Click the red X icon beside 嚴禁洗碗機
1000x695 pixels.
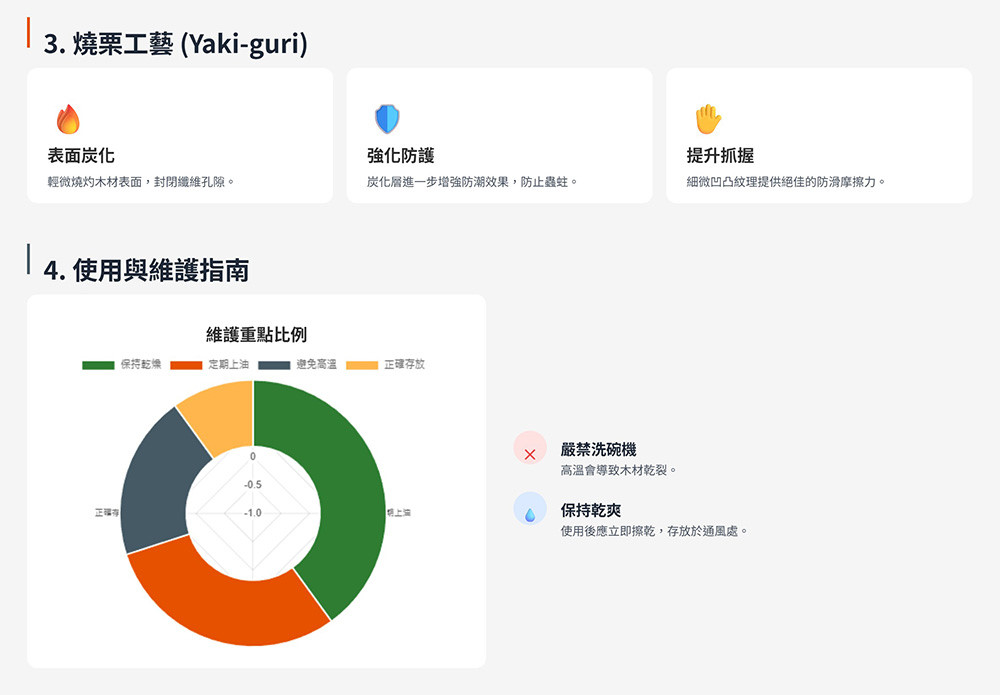tap(530, 455)
